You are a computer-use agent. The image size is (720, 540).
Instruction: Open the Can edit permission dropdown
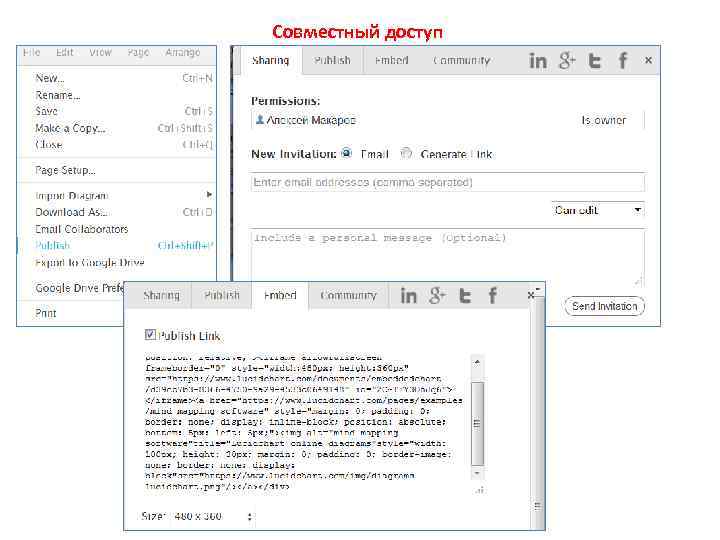[x=597, y=210]
